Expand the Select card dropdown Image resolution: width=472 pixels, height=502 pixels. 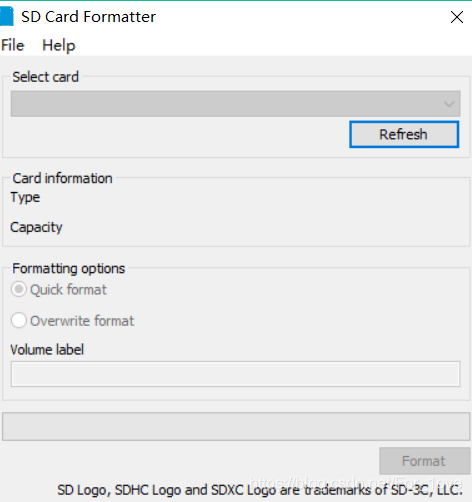point(235,104)
